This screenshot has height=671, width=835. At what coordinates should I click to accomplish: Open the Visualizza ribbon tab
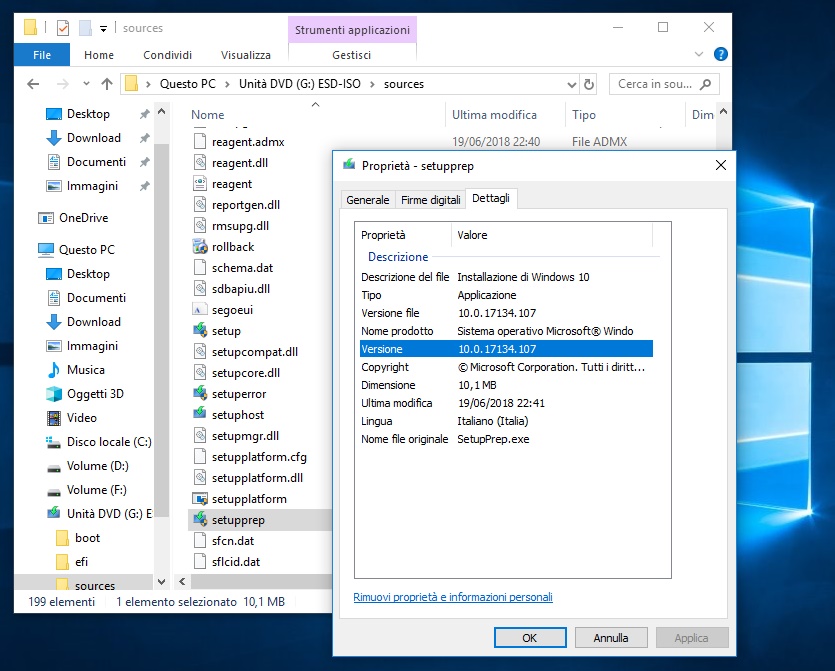pos(245,55)
